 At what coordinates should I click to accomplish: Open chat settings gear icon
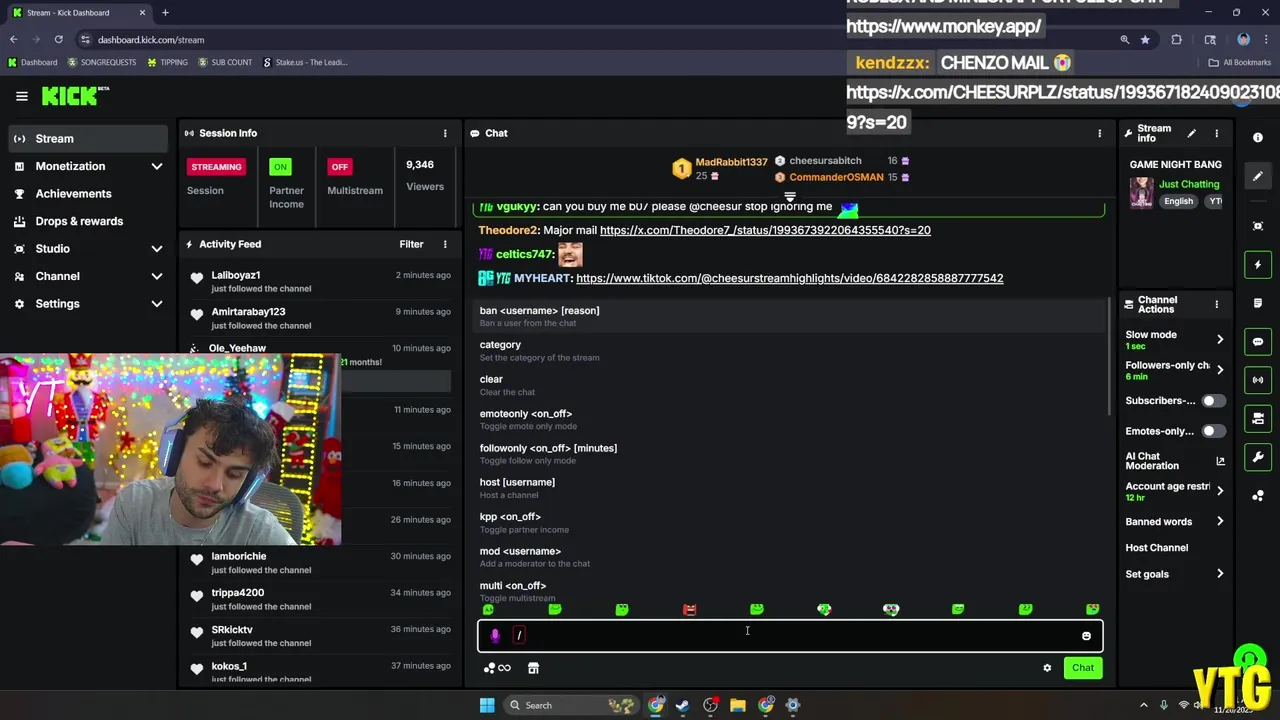[x=1047, y=668]
